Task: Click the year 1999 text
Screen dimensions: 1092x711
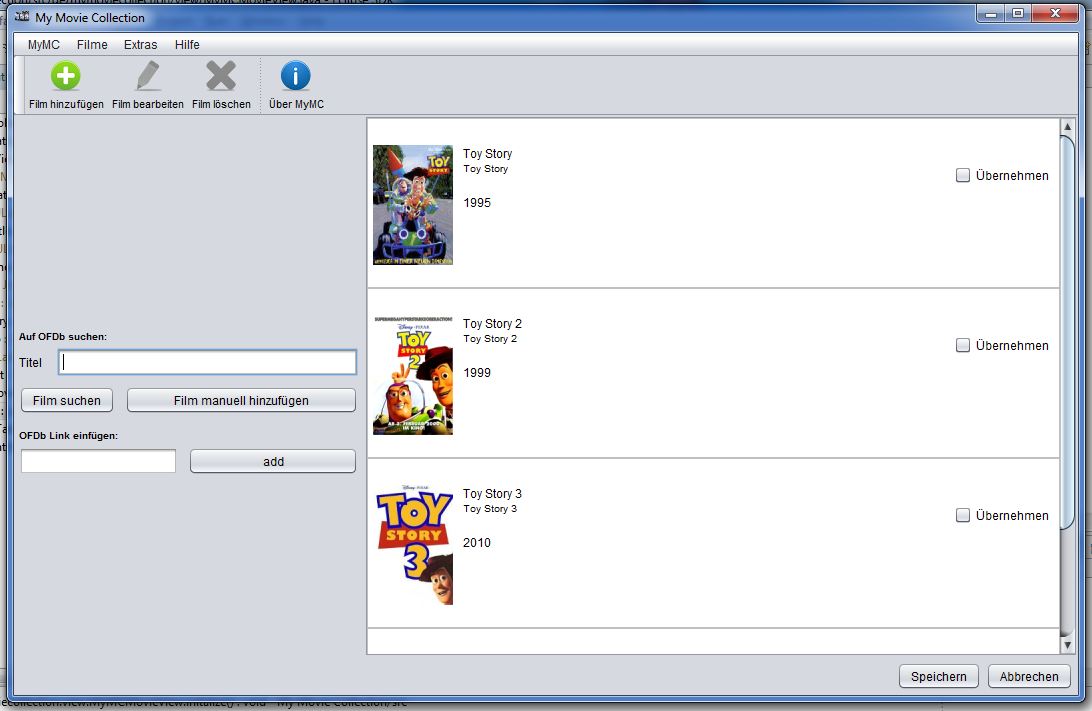Action: [477, 373]
